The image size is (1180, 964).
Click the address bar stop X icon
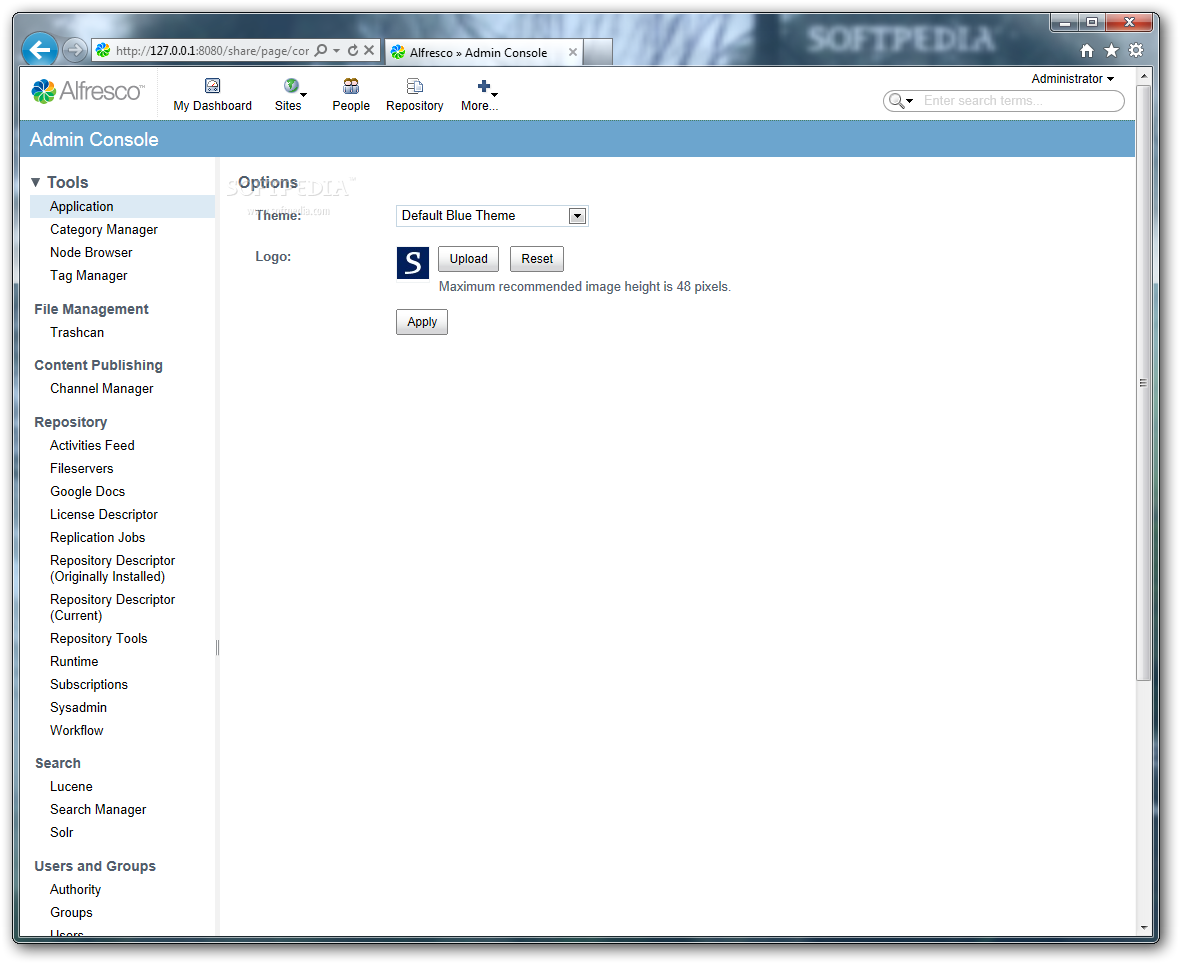coord(369,50)
